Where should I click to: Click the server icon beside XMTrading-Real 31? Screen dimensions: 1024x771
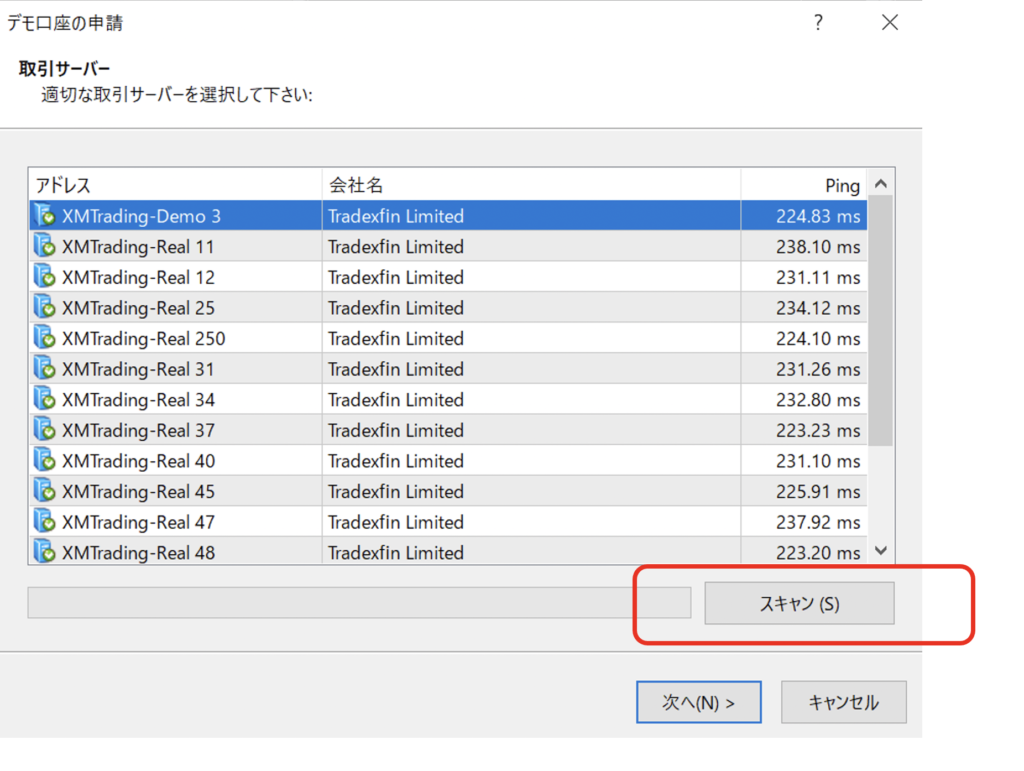[x=44, y=369]
